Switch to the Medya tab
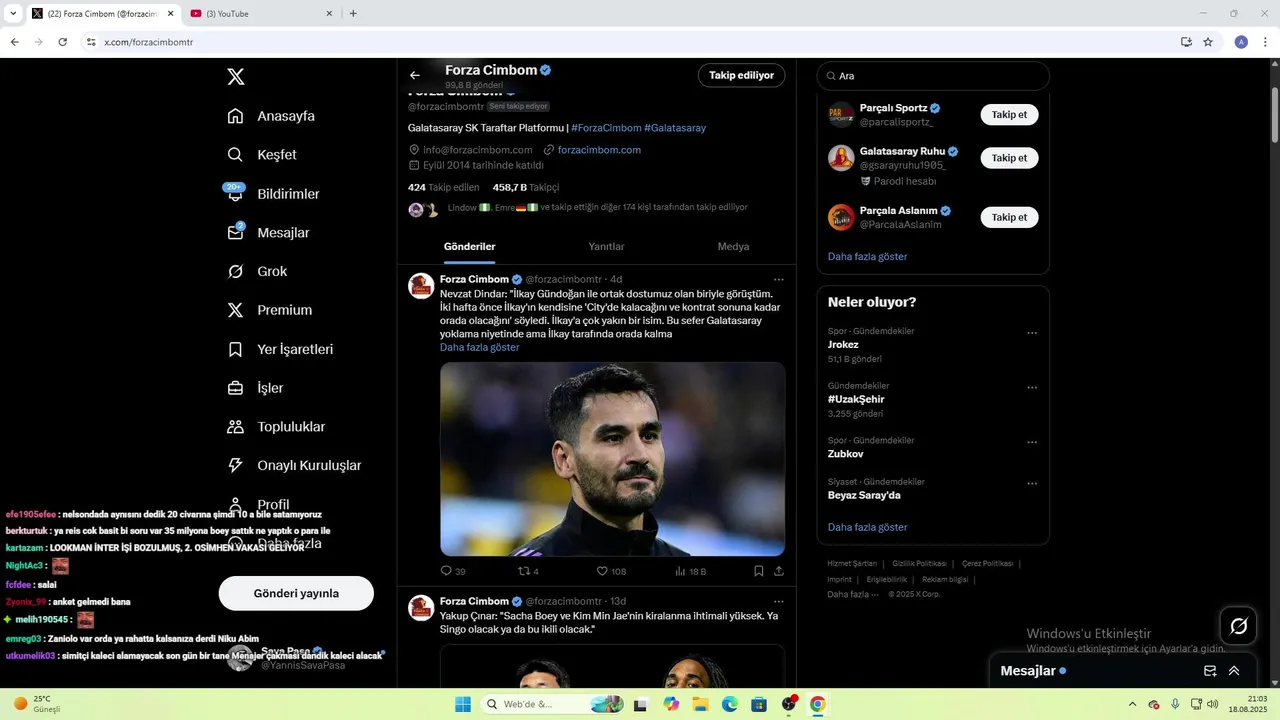Screen dimensions: 1280x720 (x=733, y=246)
